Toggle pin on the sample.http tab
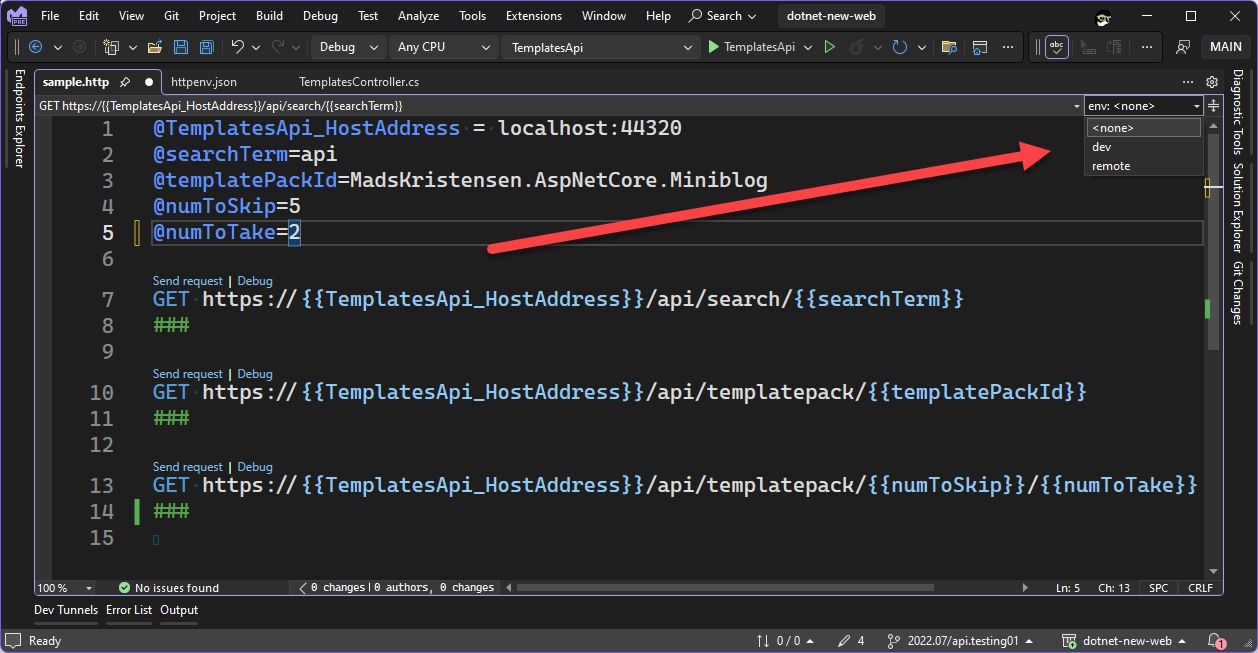The width and height of the screenshot is (1258, 653). (x=125, y=82)
